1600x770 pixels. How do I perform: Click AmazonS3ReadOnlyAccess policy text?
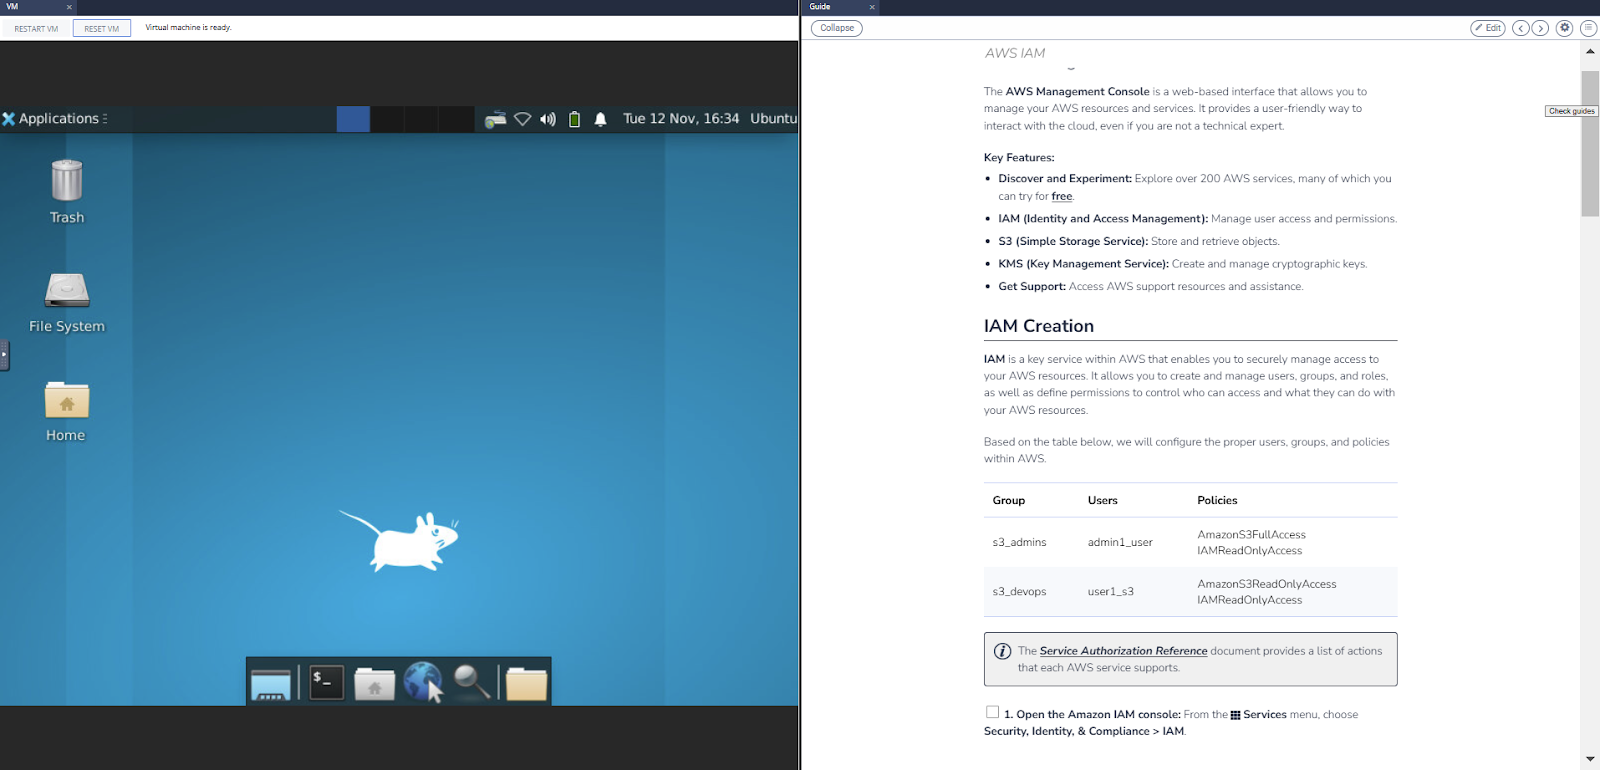coord(1266,583)
